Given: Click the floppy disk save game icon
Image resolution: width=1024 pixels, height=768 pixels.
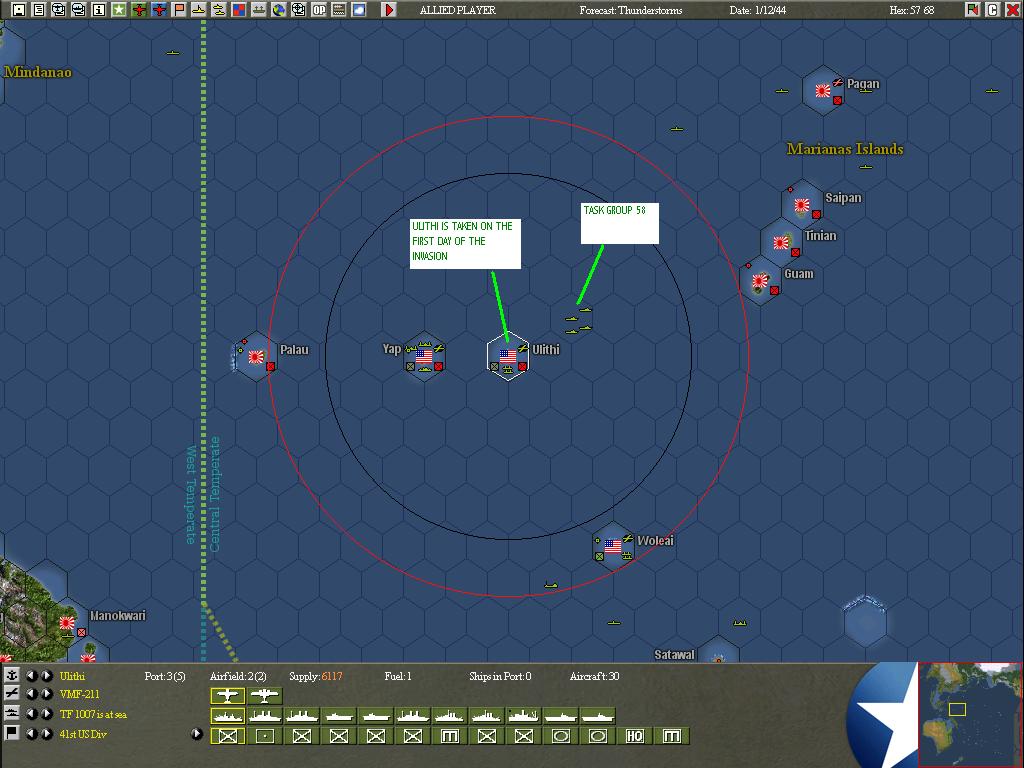Looking at the screenshot, I should [x=19, y=10].
